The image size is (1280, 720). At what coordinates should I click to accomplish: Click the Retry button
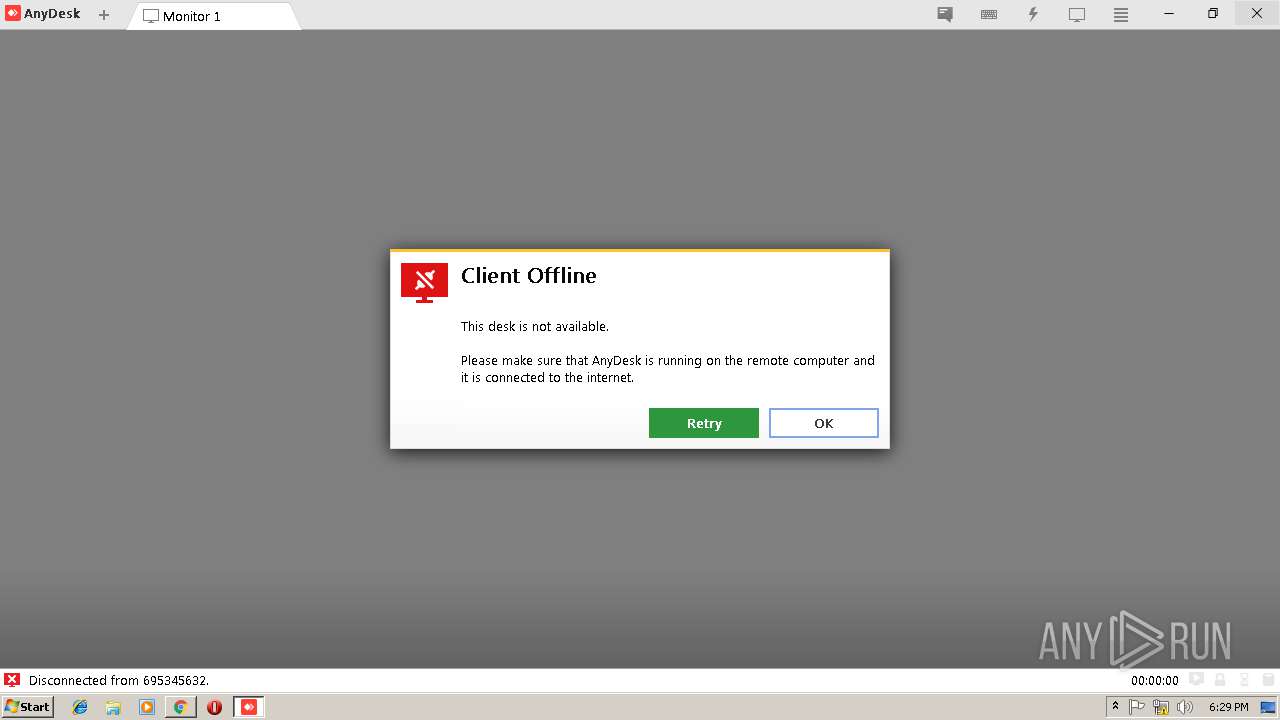pos(704,423)
